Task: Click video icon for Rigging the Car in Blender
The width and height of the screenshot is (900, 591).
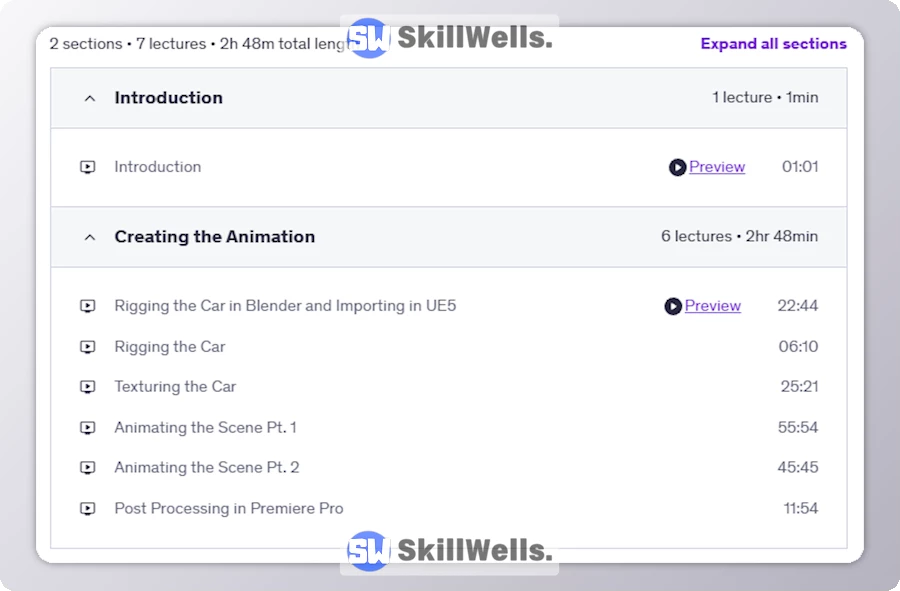Action: click(x=88, y=306)
